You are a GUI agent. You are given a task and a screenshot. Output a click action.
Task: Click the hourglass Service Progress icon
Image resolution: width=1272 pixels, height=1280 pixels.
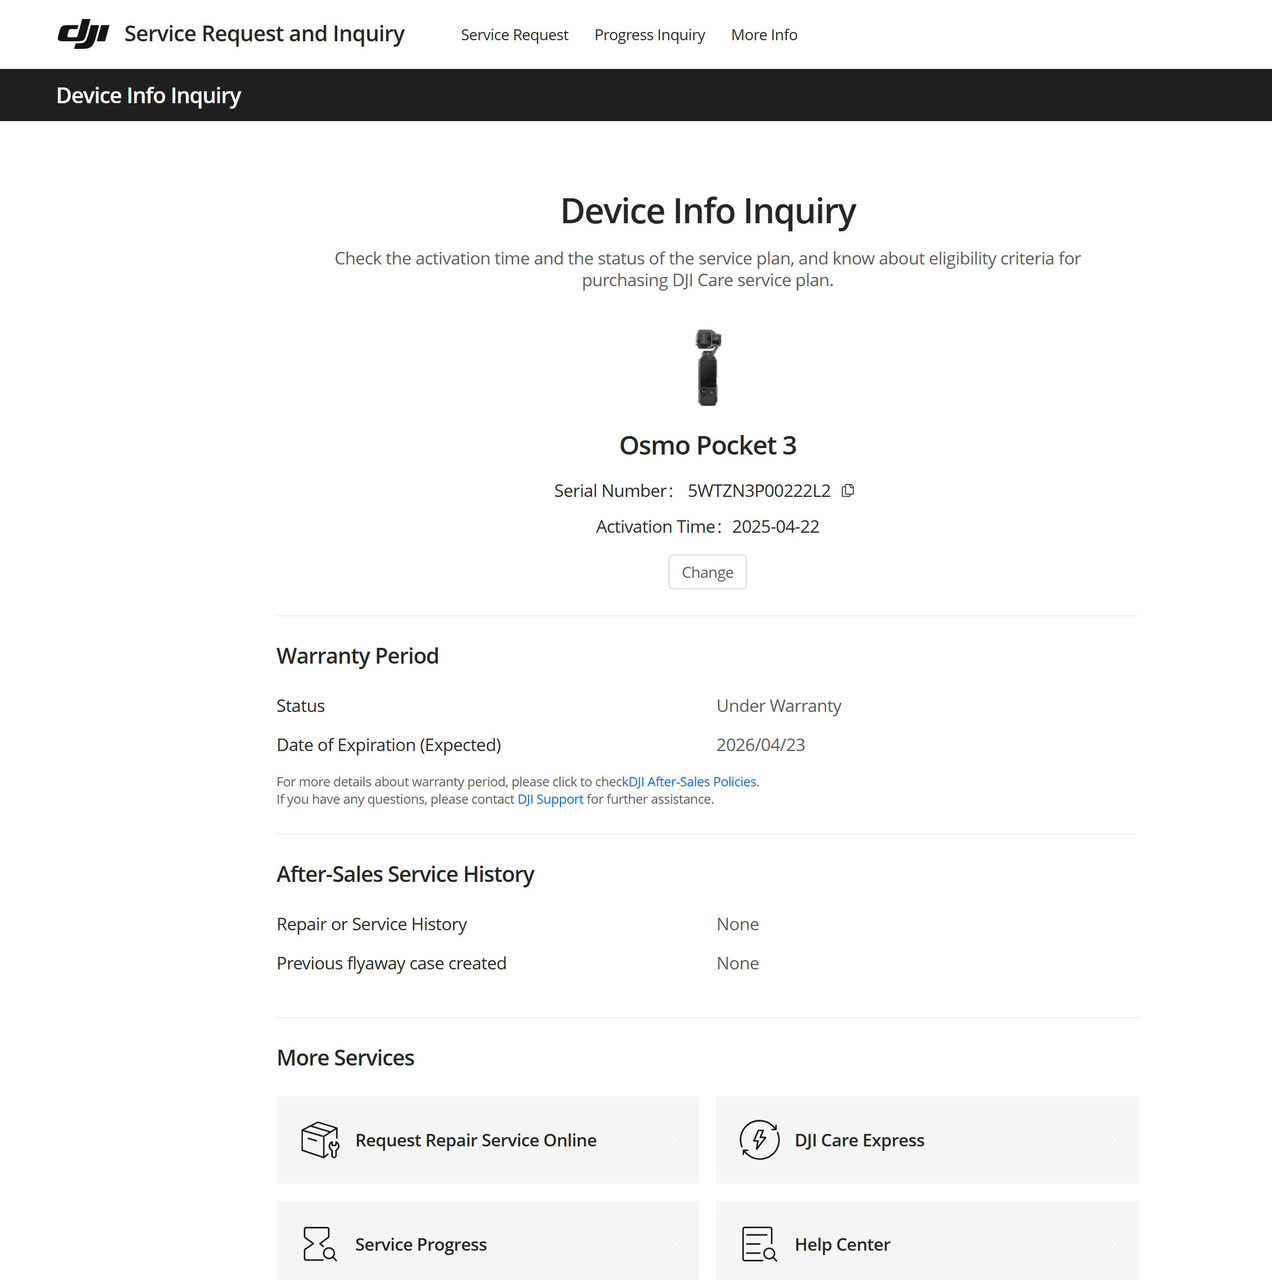coord(319,1244)
